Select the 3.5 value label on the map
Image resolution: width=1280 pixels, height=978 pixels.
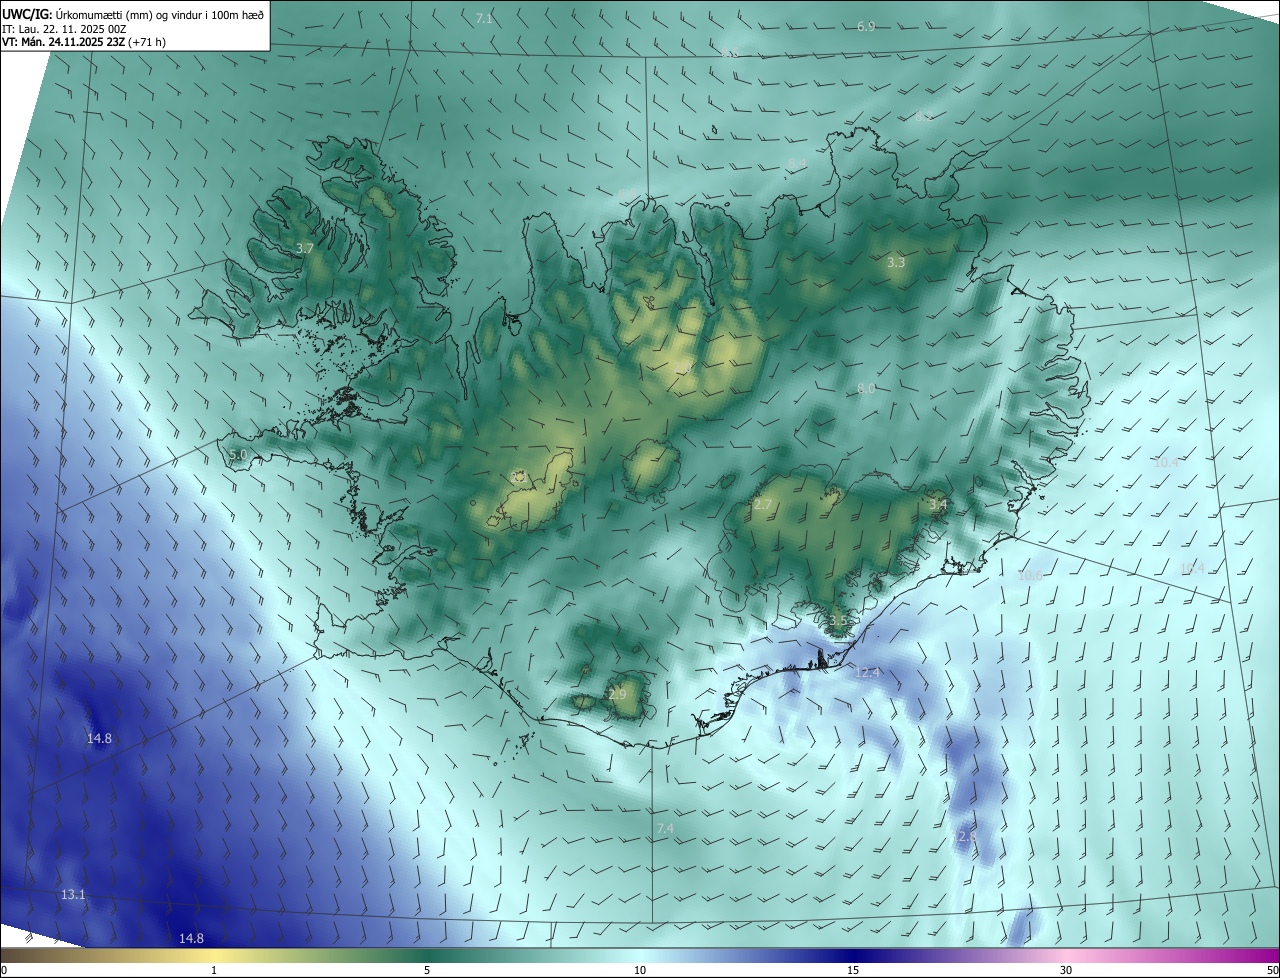click(x=838, y=621)
